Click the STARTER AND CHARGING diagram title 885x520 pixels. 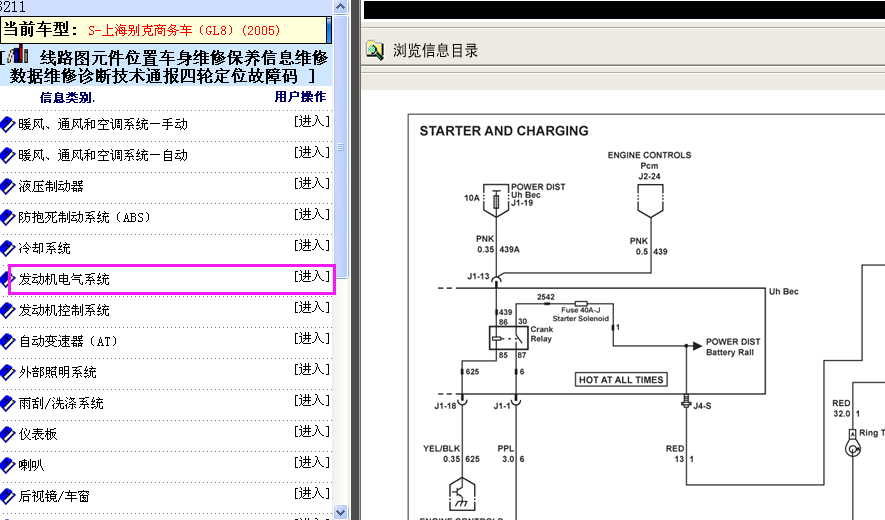coord(504,131)
